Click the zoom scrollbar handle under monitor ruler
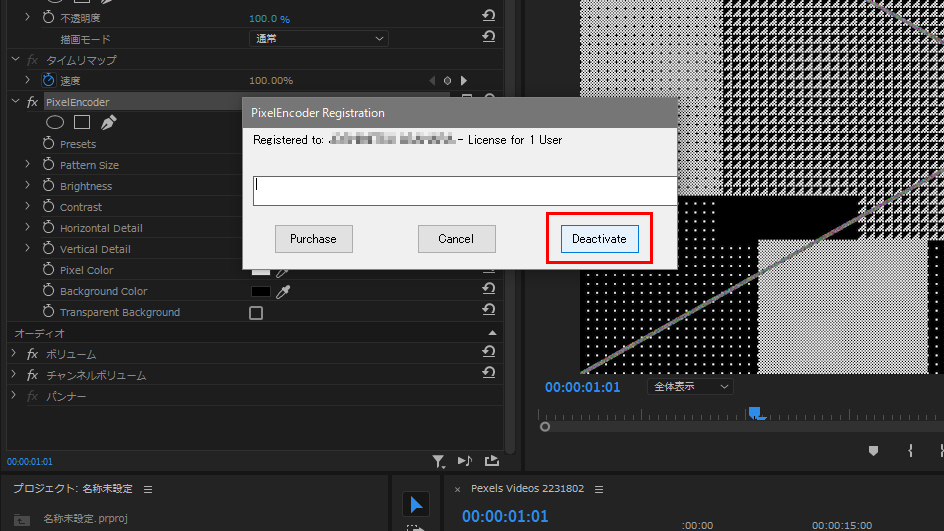This screenshot has height=531, width=944. (545, 427)
